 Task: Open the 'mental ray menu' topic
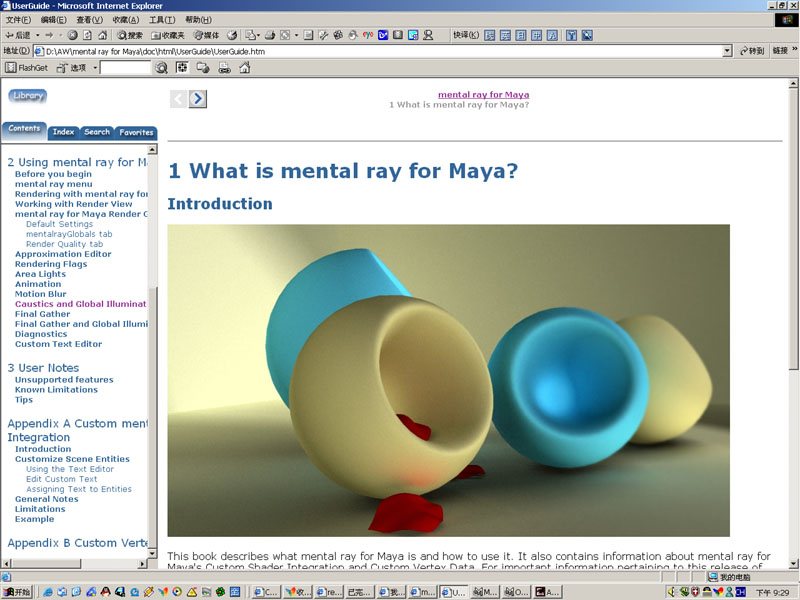click(54, 184)
